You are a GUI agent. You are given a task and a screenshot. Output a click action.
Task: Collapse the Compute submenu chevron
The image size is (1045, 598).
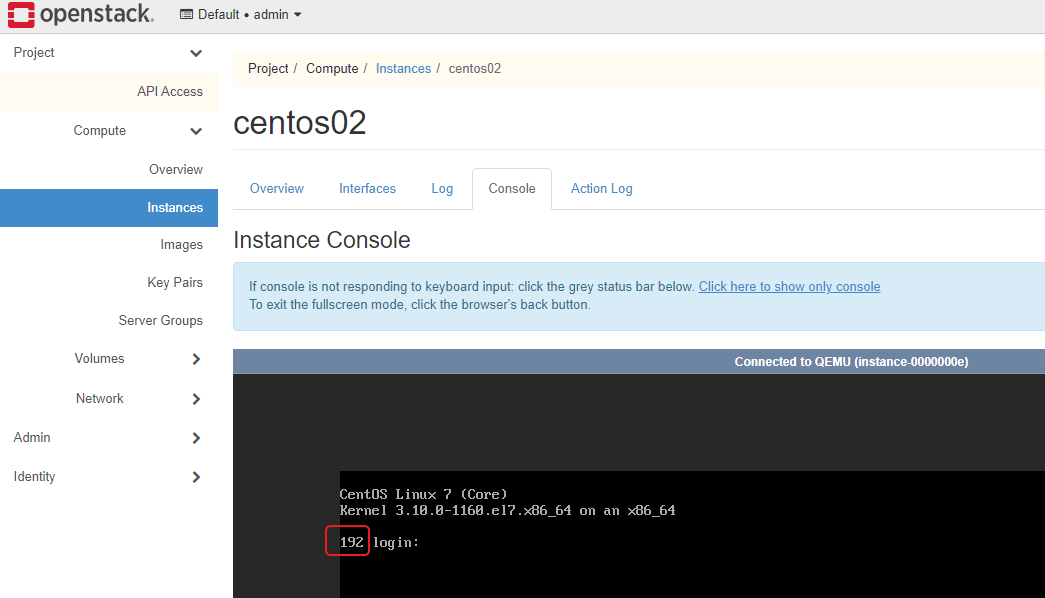click(196, 131)
